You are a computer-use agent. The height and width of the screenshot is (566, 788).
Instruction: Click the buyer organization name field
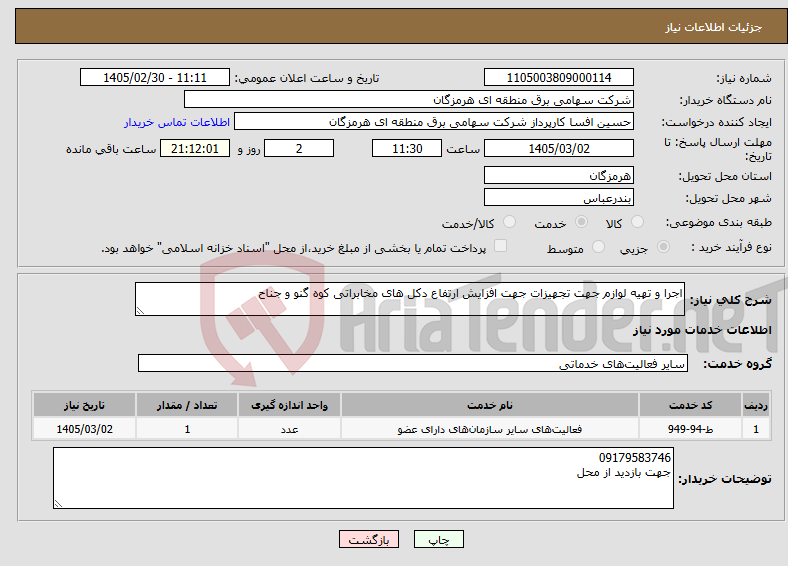coord(409,100)
